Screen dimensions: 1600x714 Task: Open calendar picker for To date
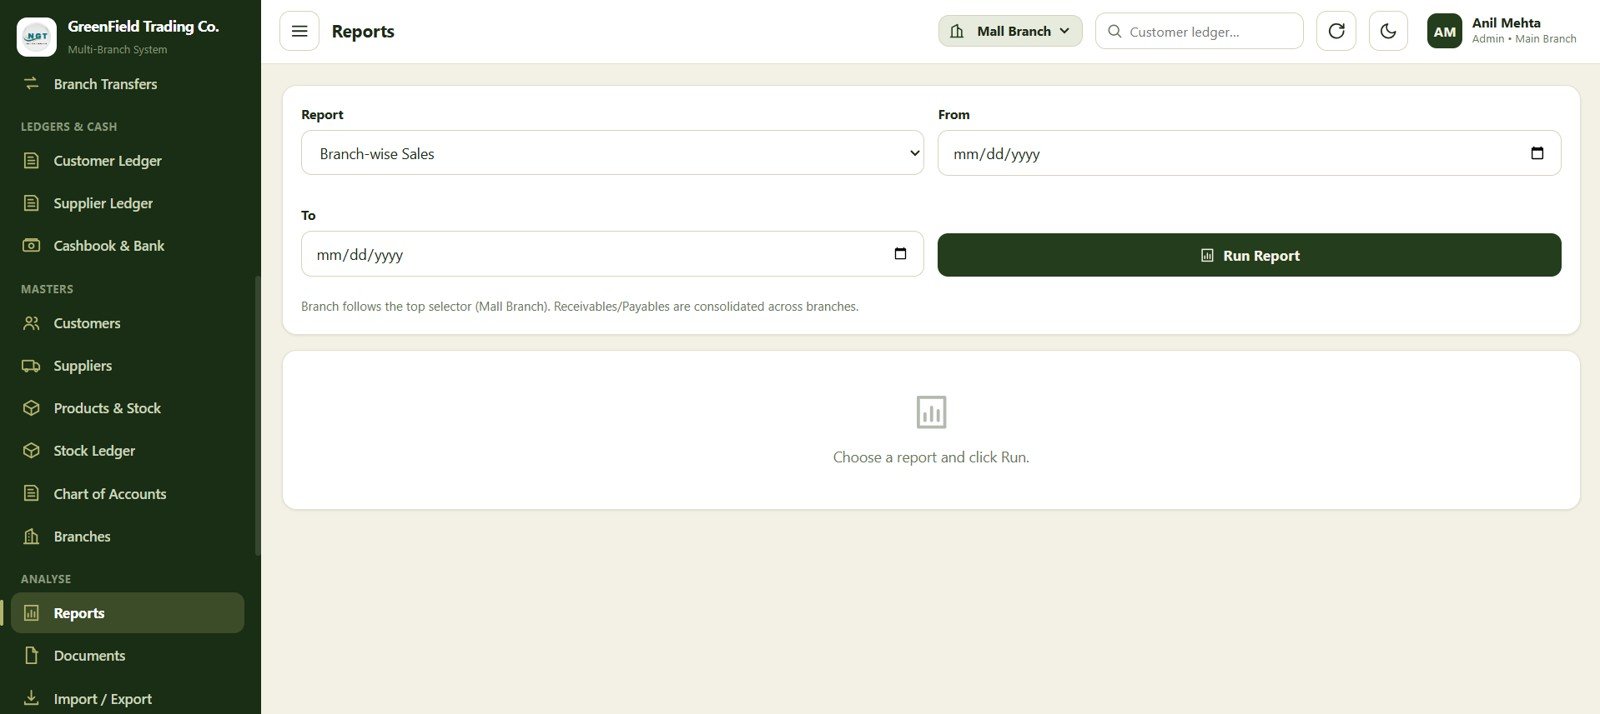(x=900, y=254)
